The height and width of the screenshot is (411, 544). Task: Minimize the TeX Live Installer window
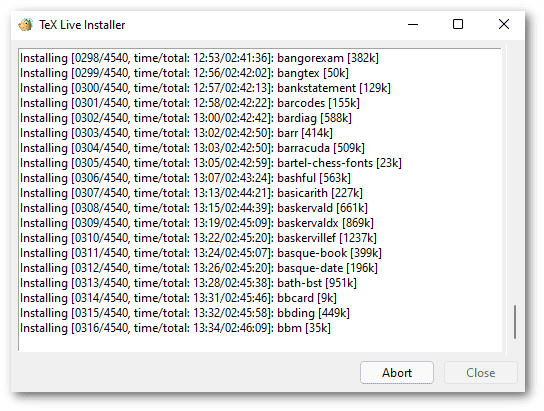pos(413,24)
